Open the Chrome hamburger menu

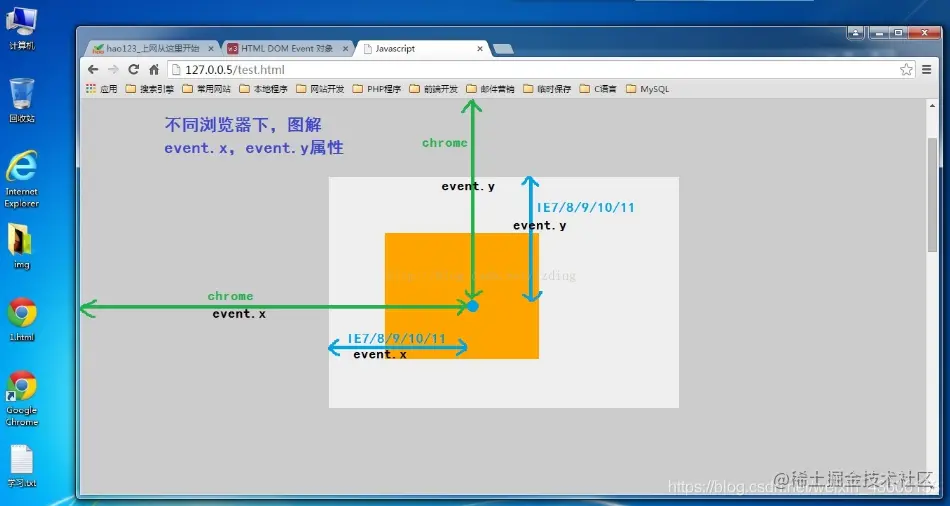click(926, 69)
